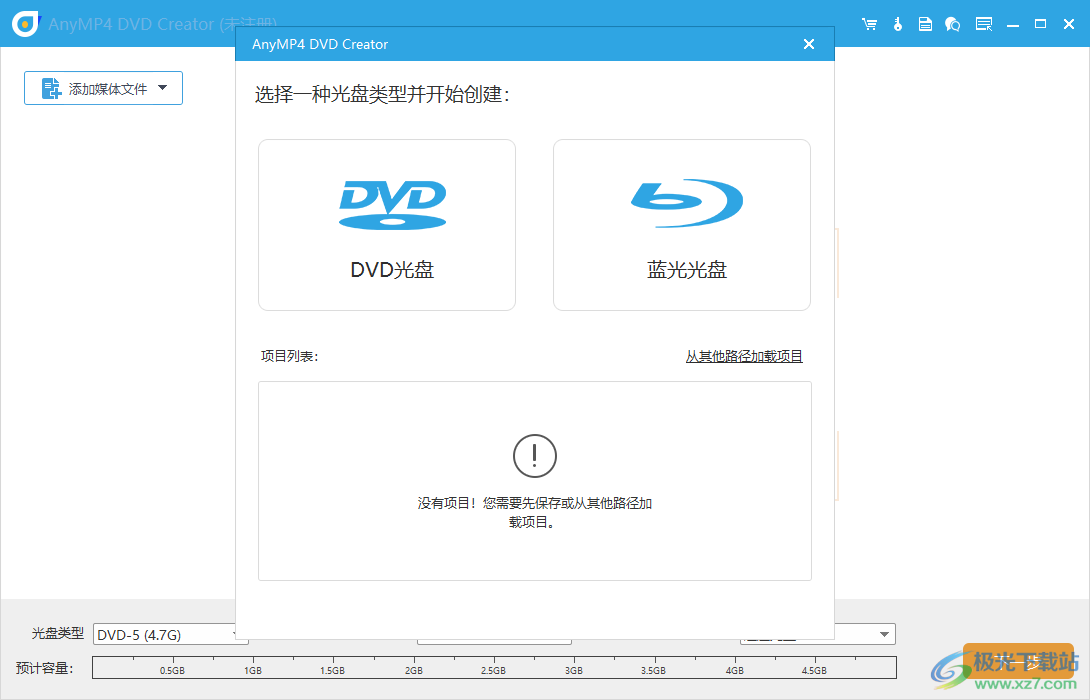Click the warning exclamation icon in project list
Viewport: 1090px width, 700px height.
(x=534, y=455)
